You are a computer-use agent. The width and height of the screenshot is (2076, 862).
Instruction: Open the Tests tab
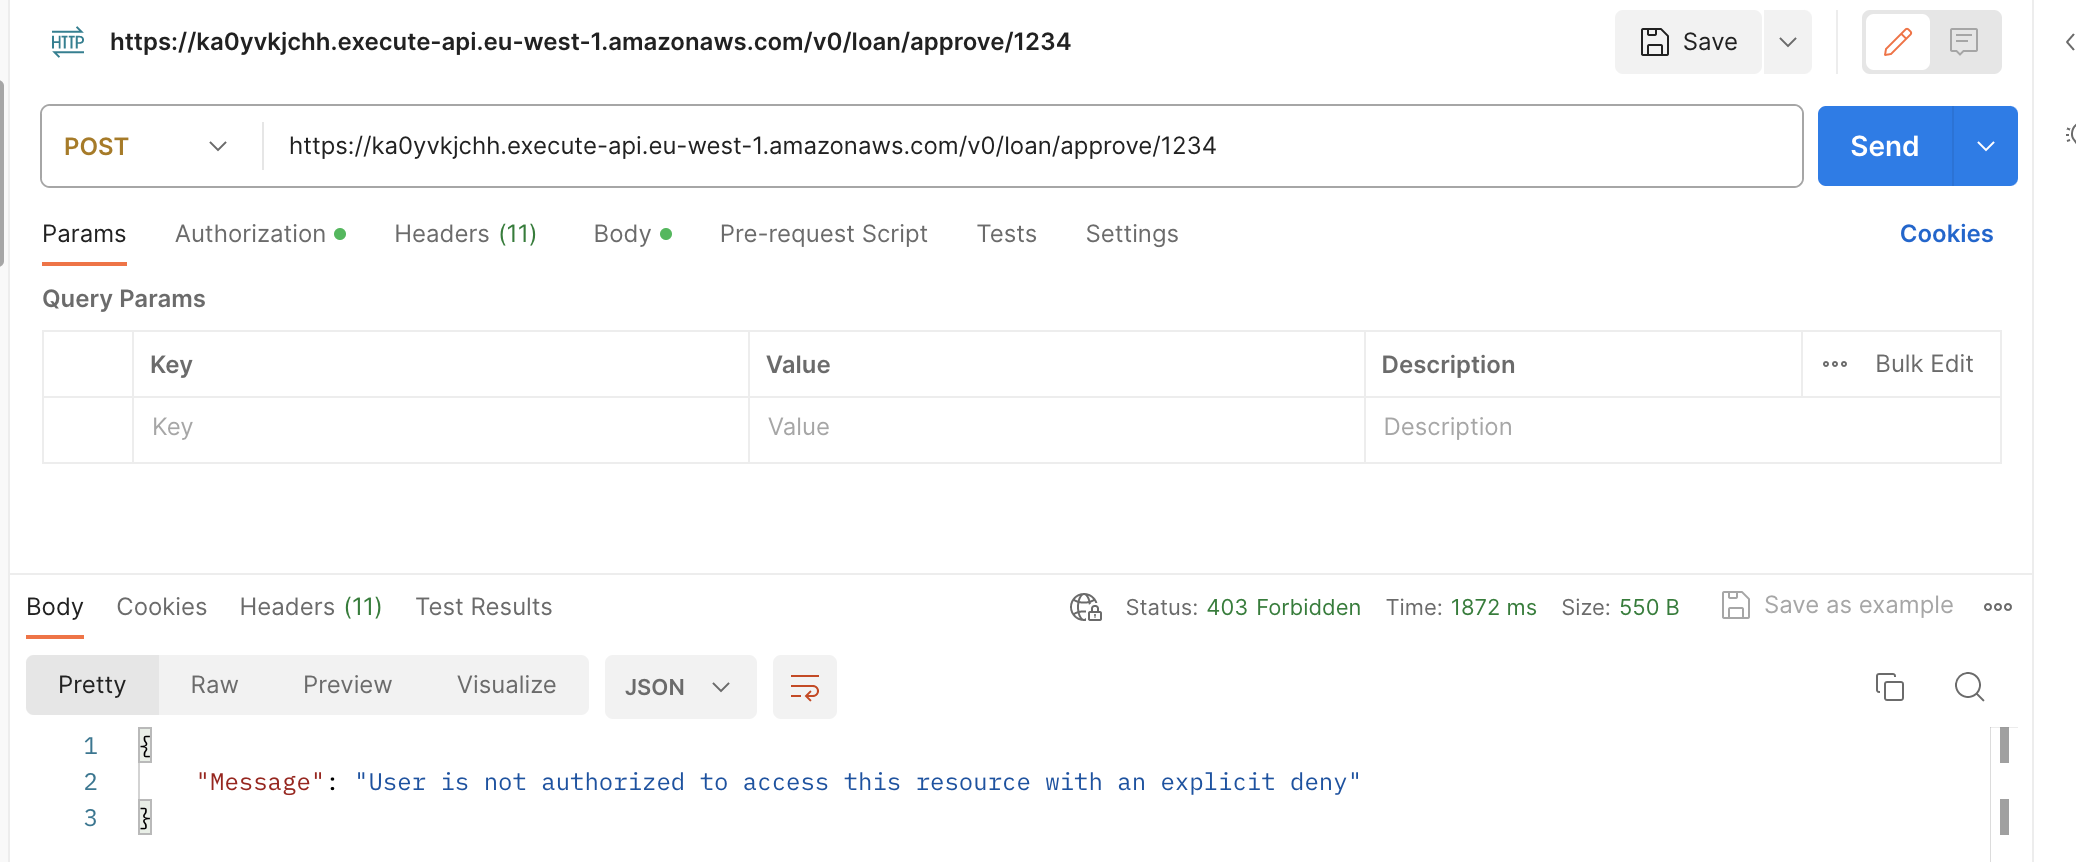click(x=1006, y=234)
